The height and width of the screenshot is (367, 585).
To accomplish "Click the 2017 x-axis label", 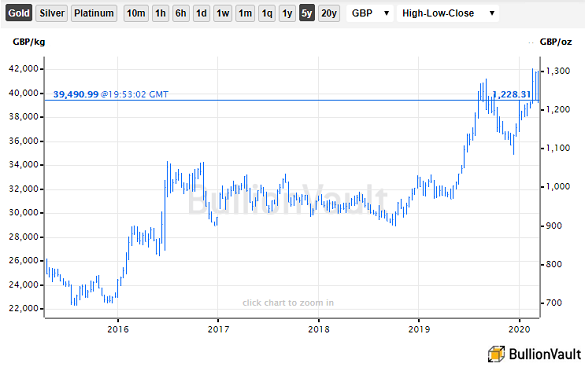I will pyautogui.click(x=218, y=329).
